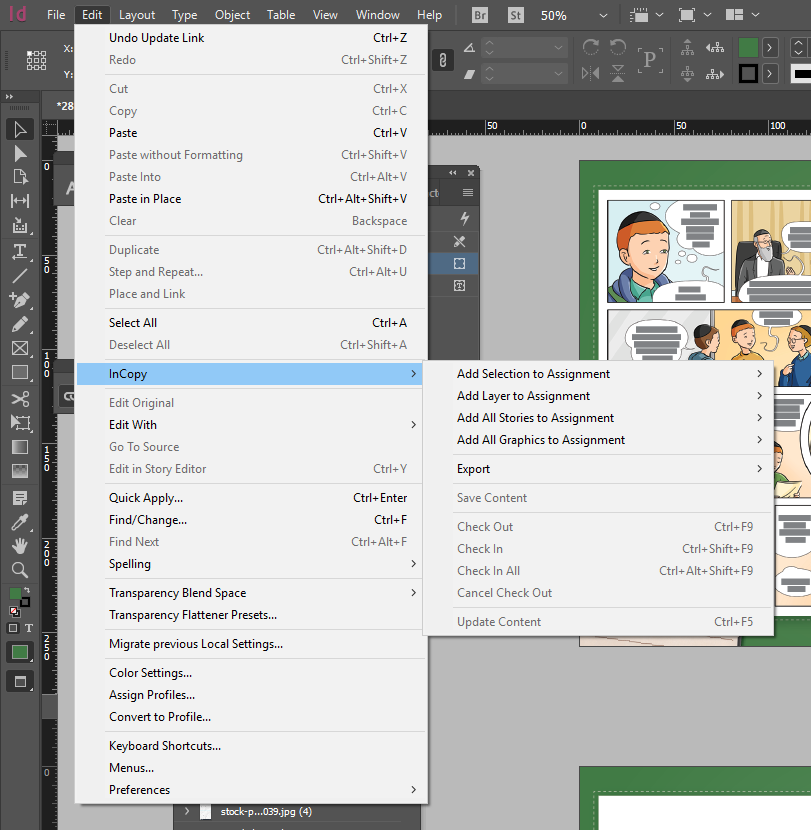This screenshot has width=811, height=830.
Task: Choose the Scissors tool
Action: (20, 398)
